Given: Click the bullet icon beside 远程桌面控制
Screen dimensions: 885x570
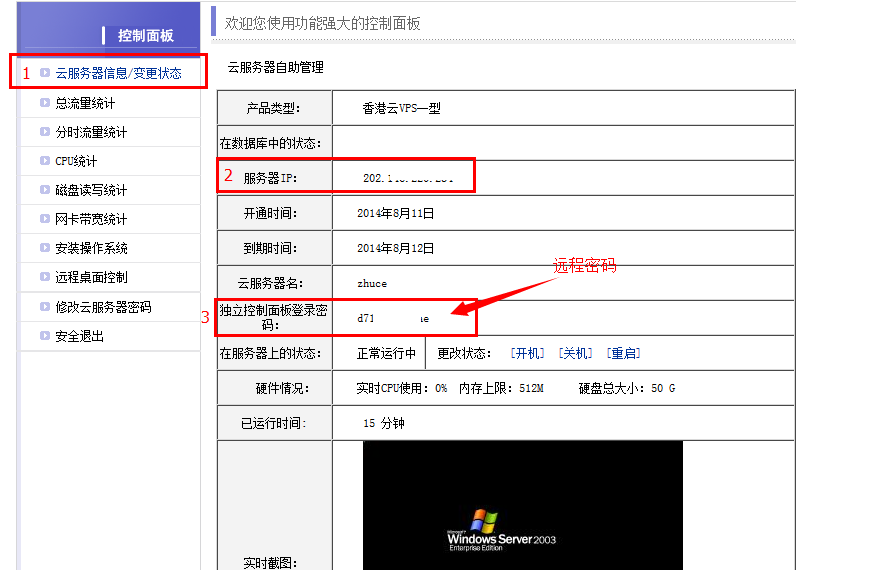Looking at the screenshot, I should click(44, 277).
